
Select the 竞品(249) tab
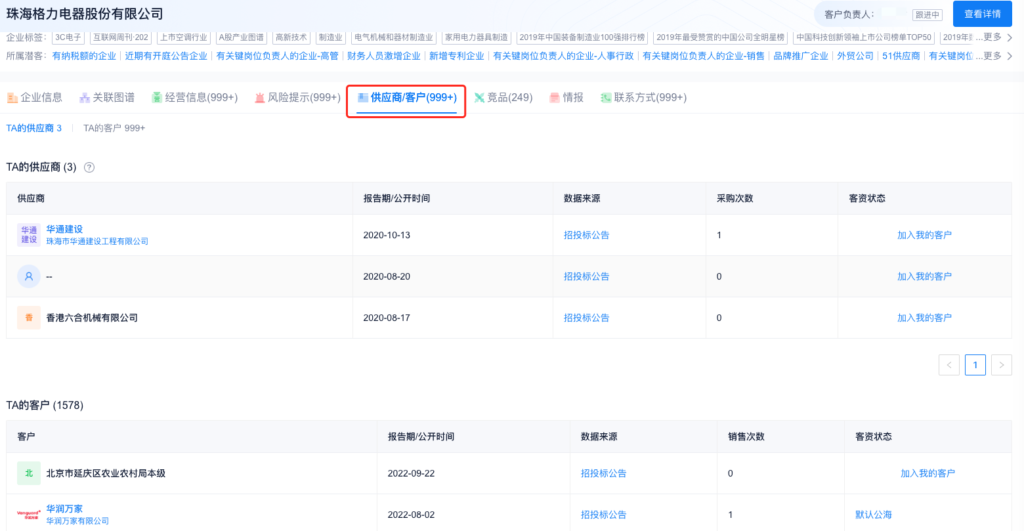(504, 98)
